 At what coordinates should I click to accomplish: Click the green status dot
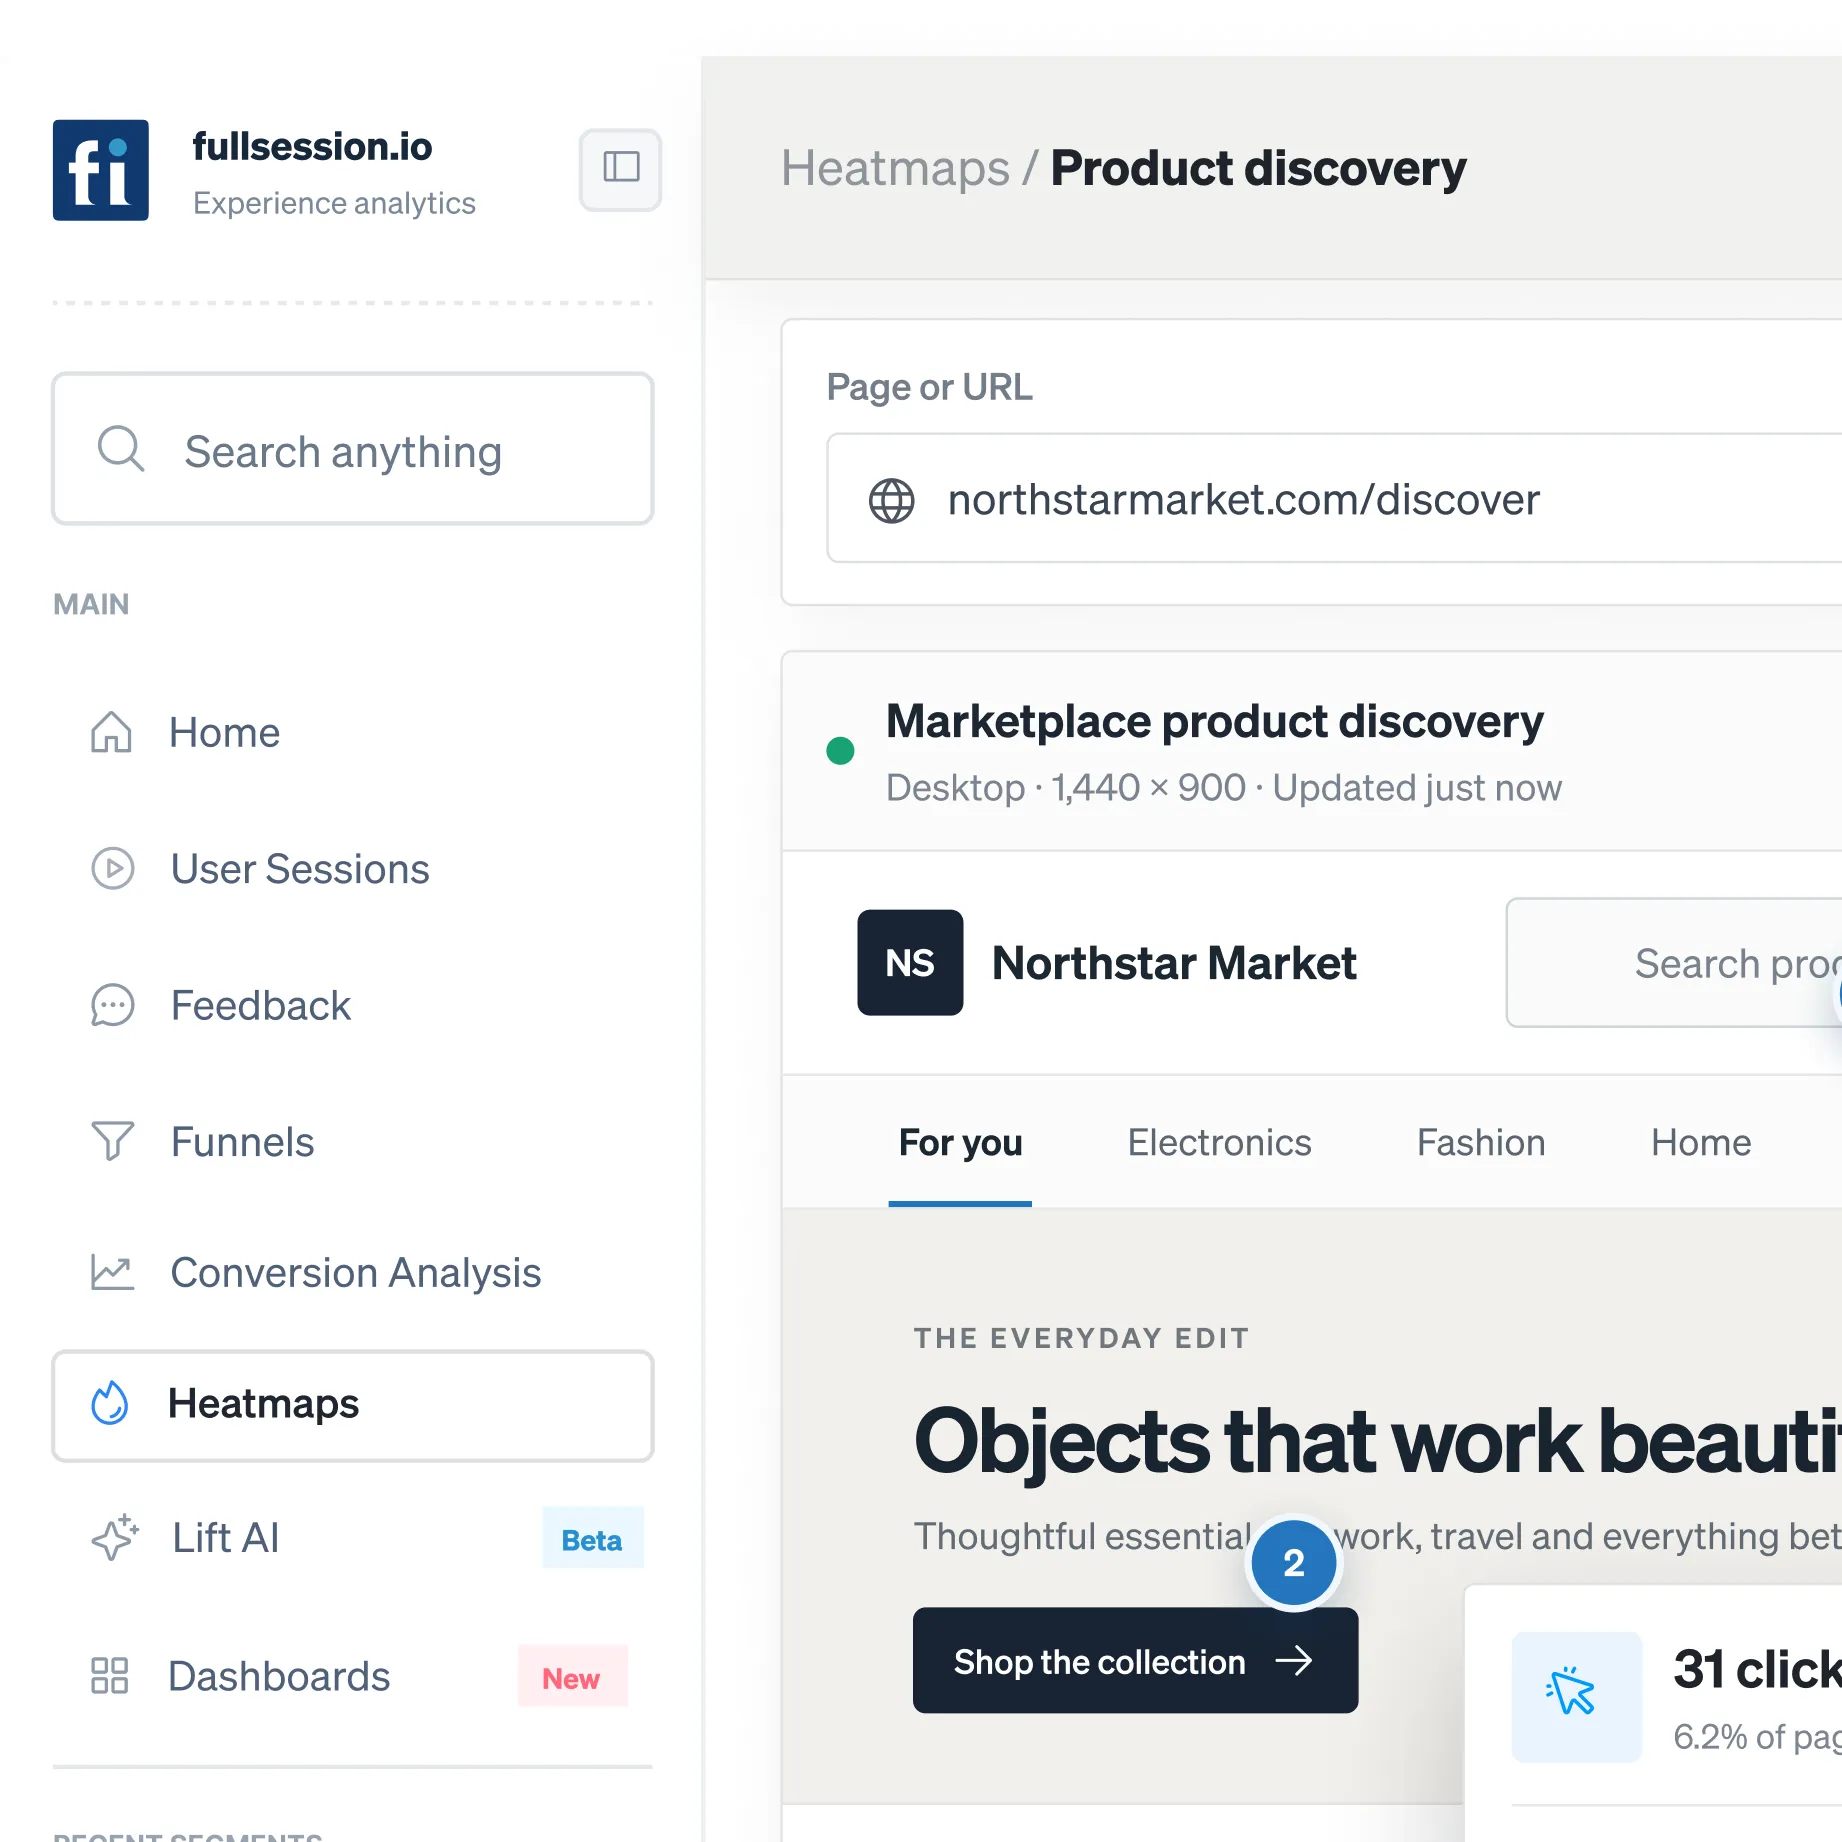click(840, 750)
